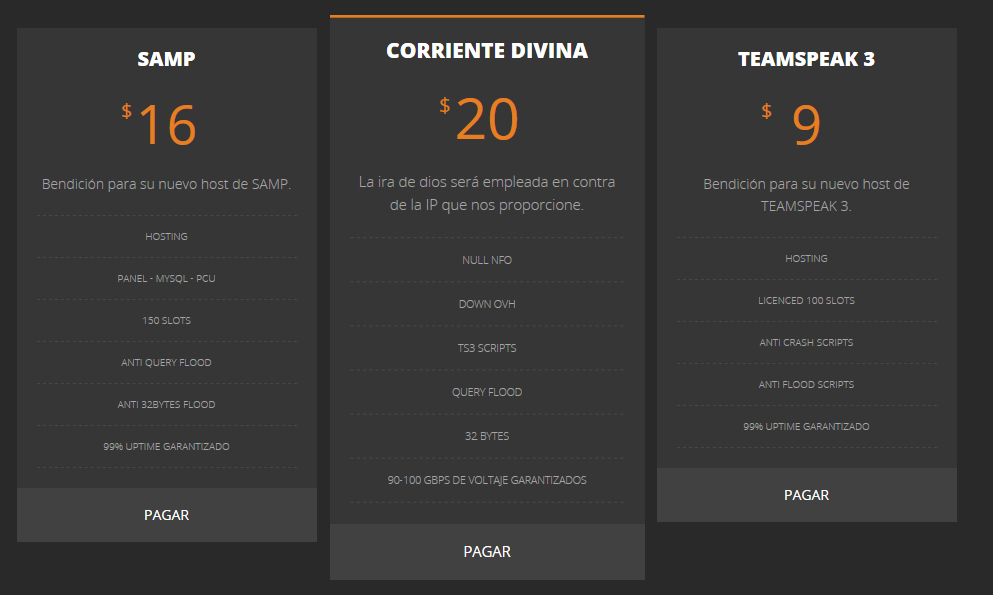This screenshot has height=595, width=993.
Task: Click HOSTING feature in SAMP plan
Action: tap(167, 236)
